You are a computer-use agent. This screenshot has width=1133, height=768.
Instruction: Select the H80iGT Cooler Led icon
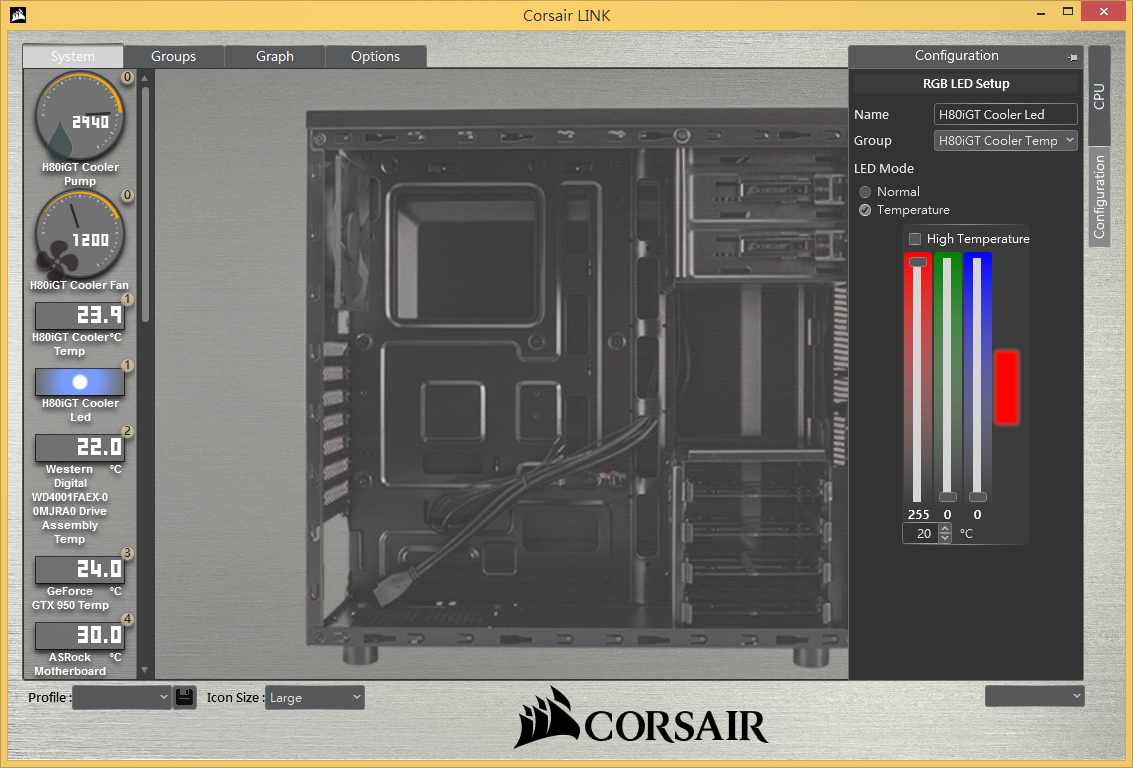[79, 381]
